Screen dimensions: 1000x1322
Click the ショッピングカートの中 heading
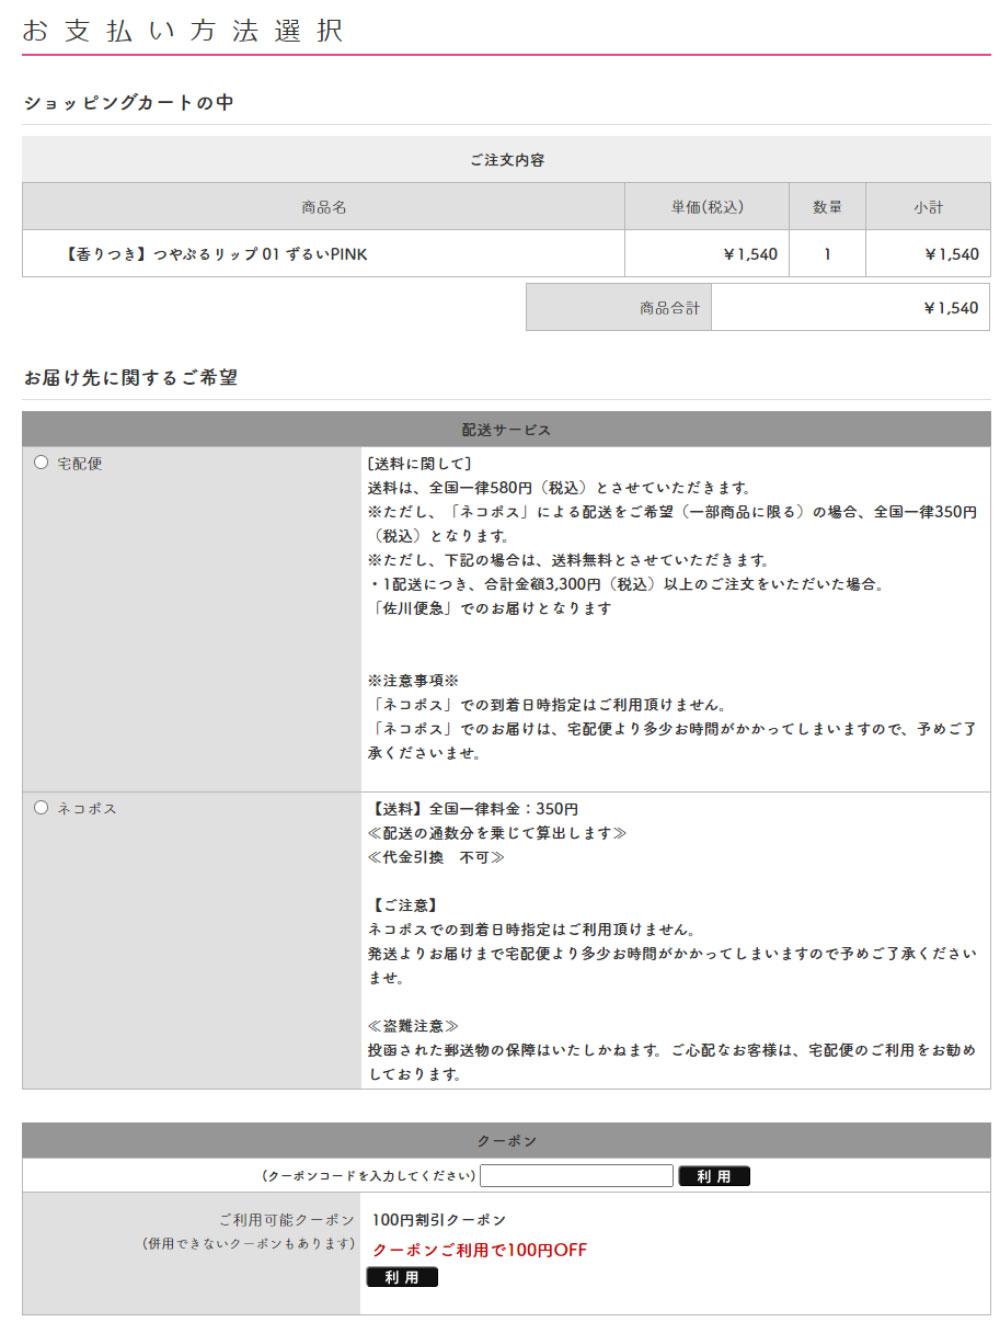click(x=129, y=102)
